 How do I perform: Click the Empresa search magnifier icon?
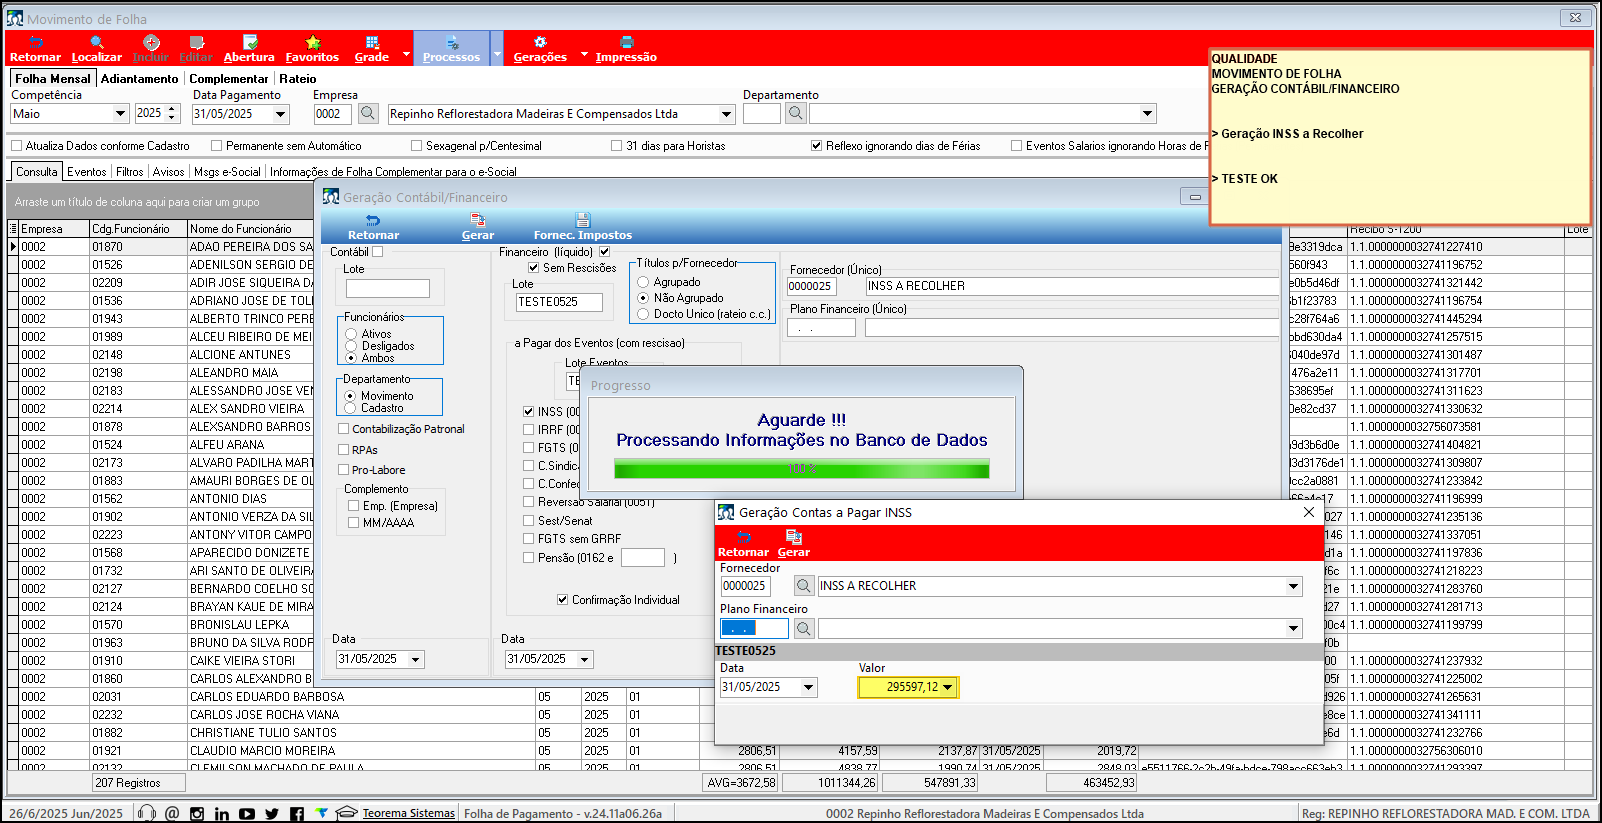(x=368, y=113)
